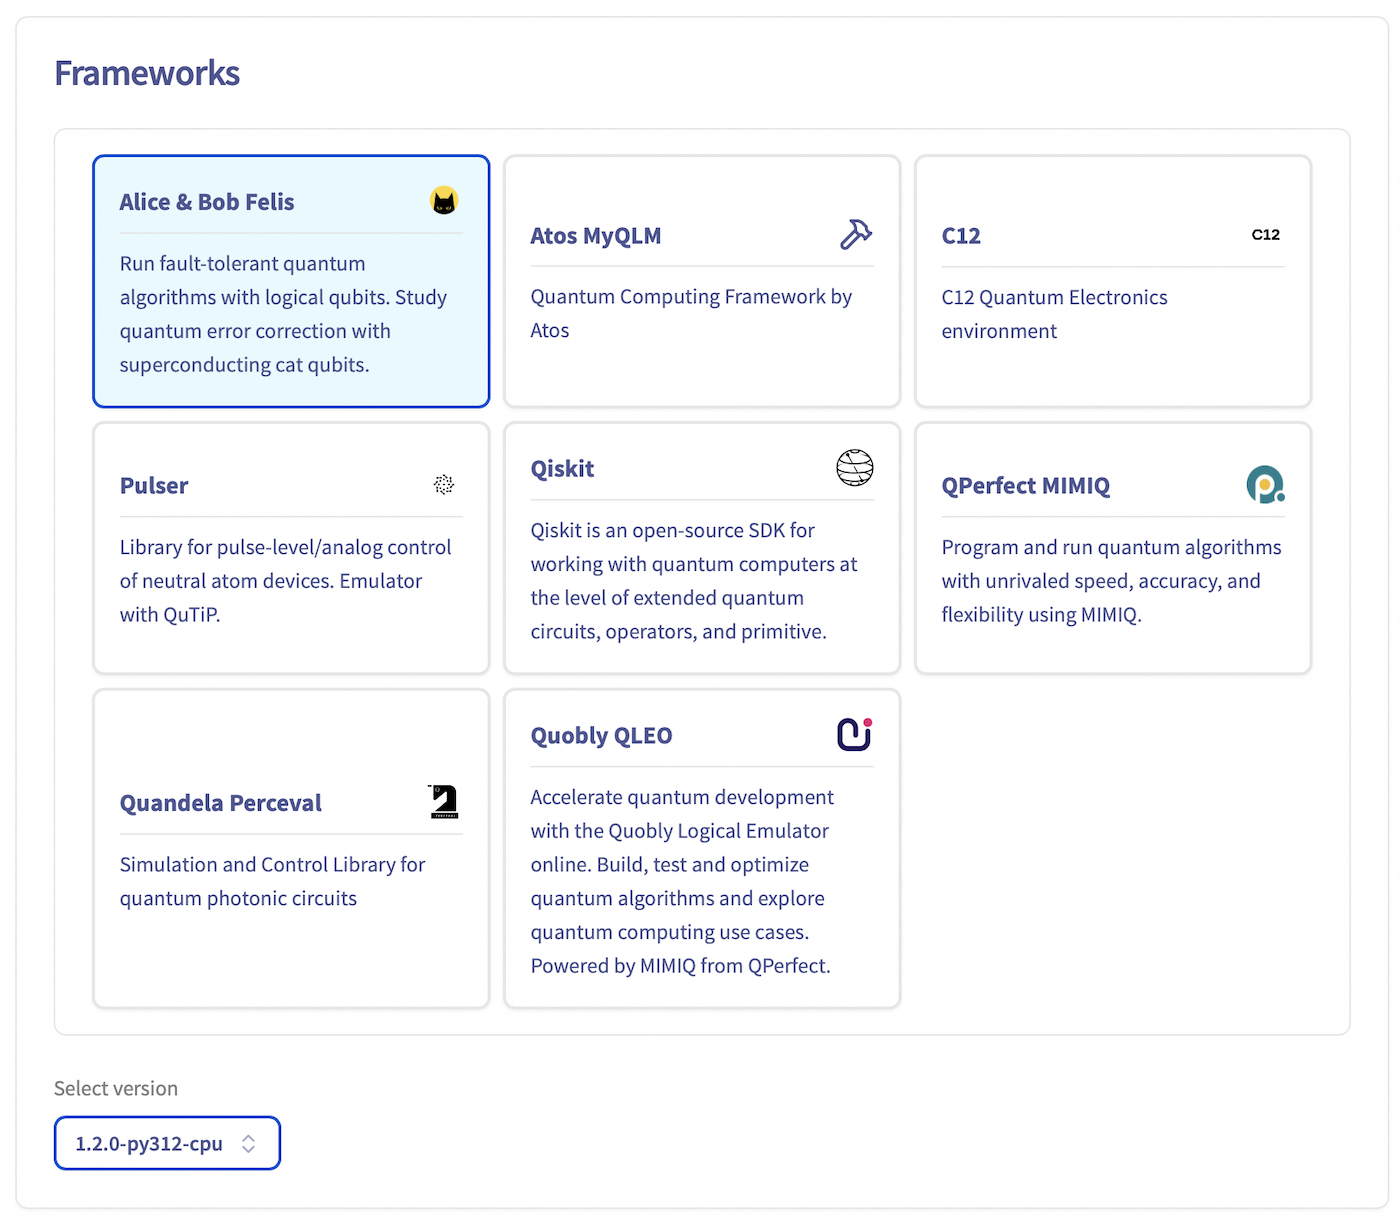This screenshot has height=1222, width=1400.
Task: Click the chevron inside the version selector
Action: 248,1143
